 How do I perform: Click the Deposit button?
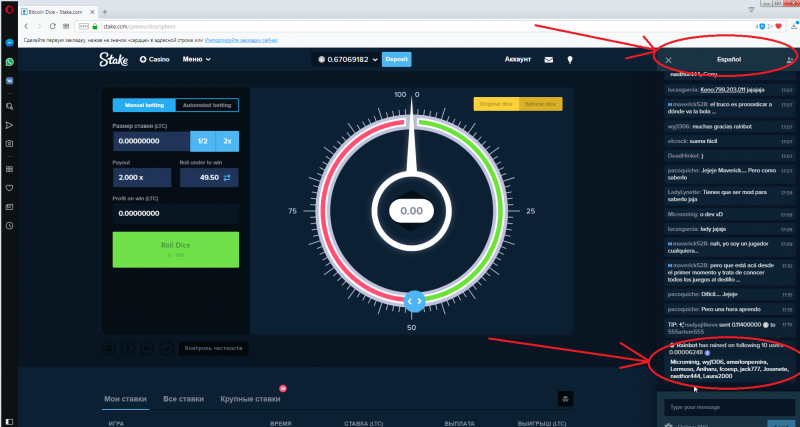pos(396,59)
